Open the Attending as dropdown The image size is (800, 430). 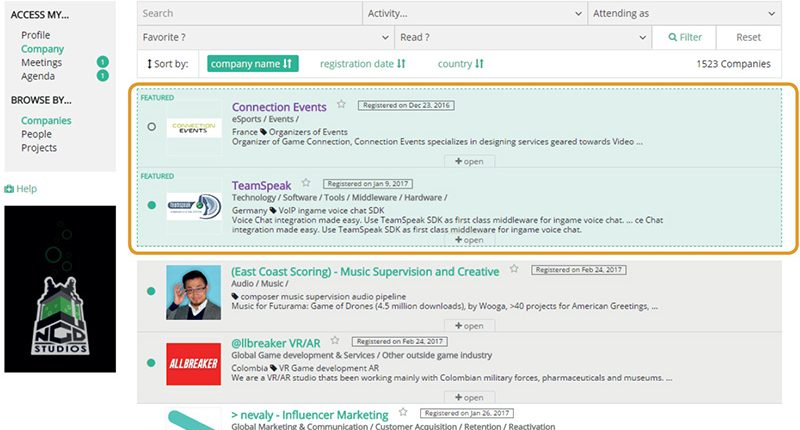tap(684, 13)
